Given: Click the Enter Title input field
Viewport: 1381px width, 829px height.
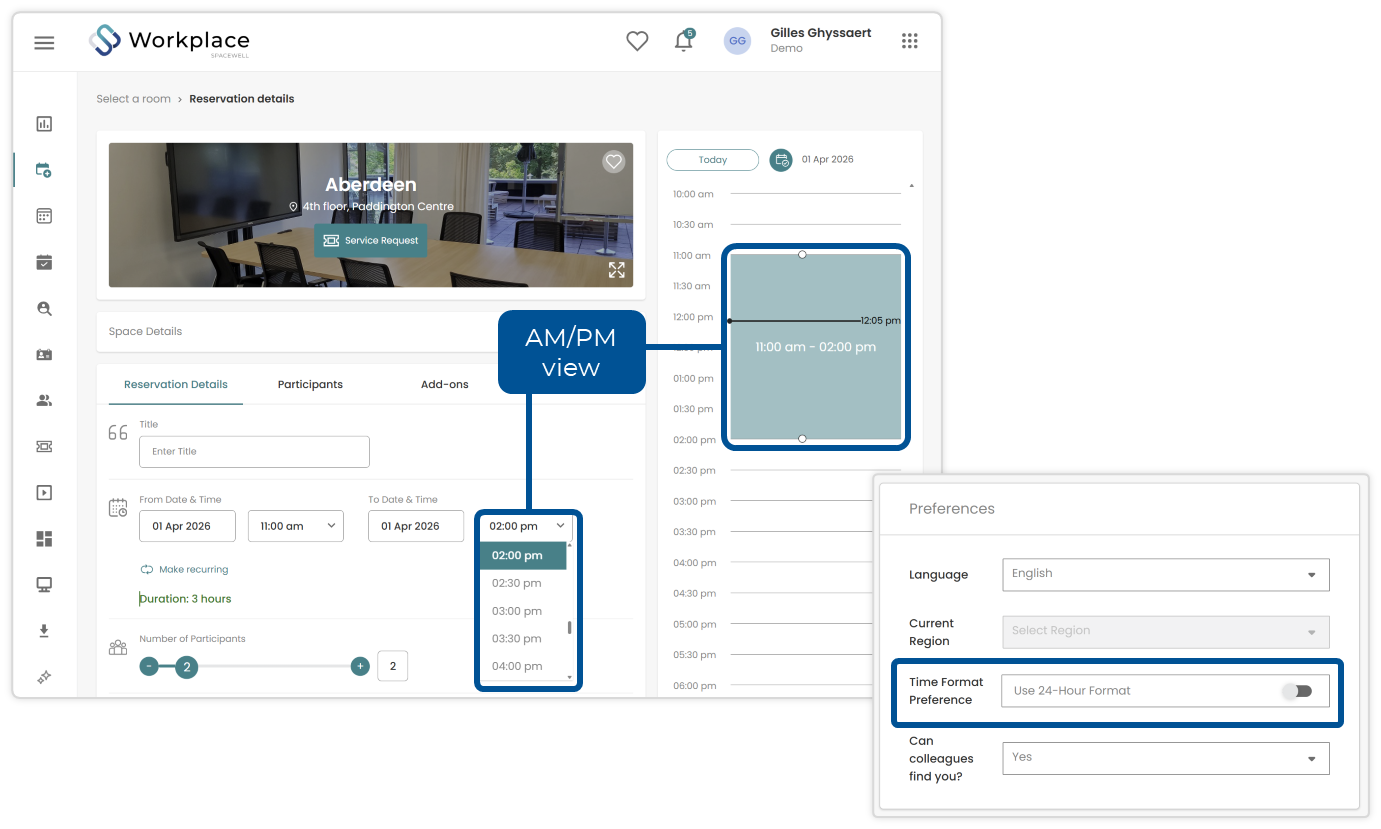Looking at the screenshot, I should pyautogui.click(x=254, y=452).
